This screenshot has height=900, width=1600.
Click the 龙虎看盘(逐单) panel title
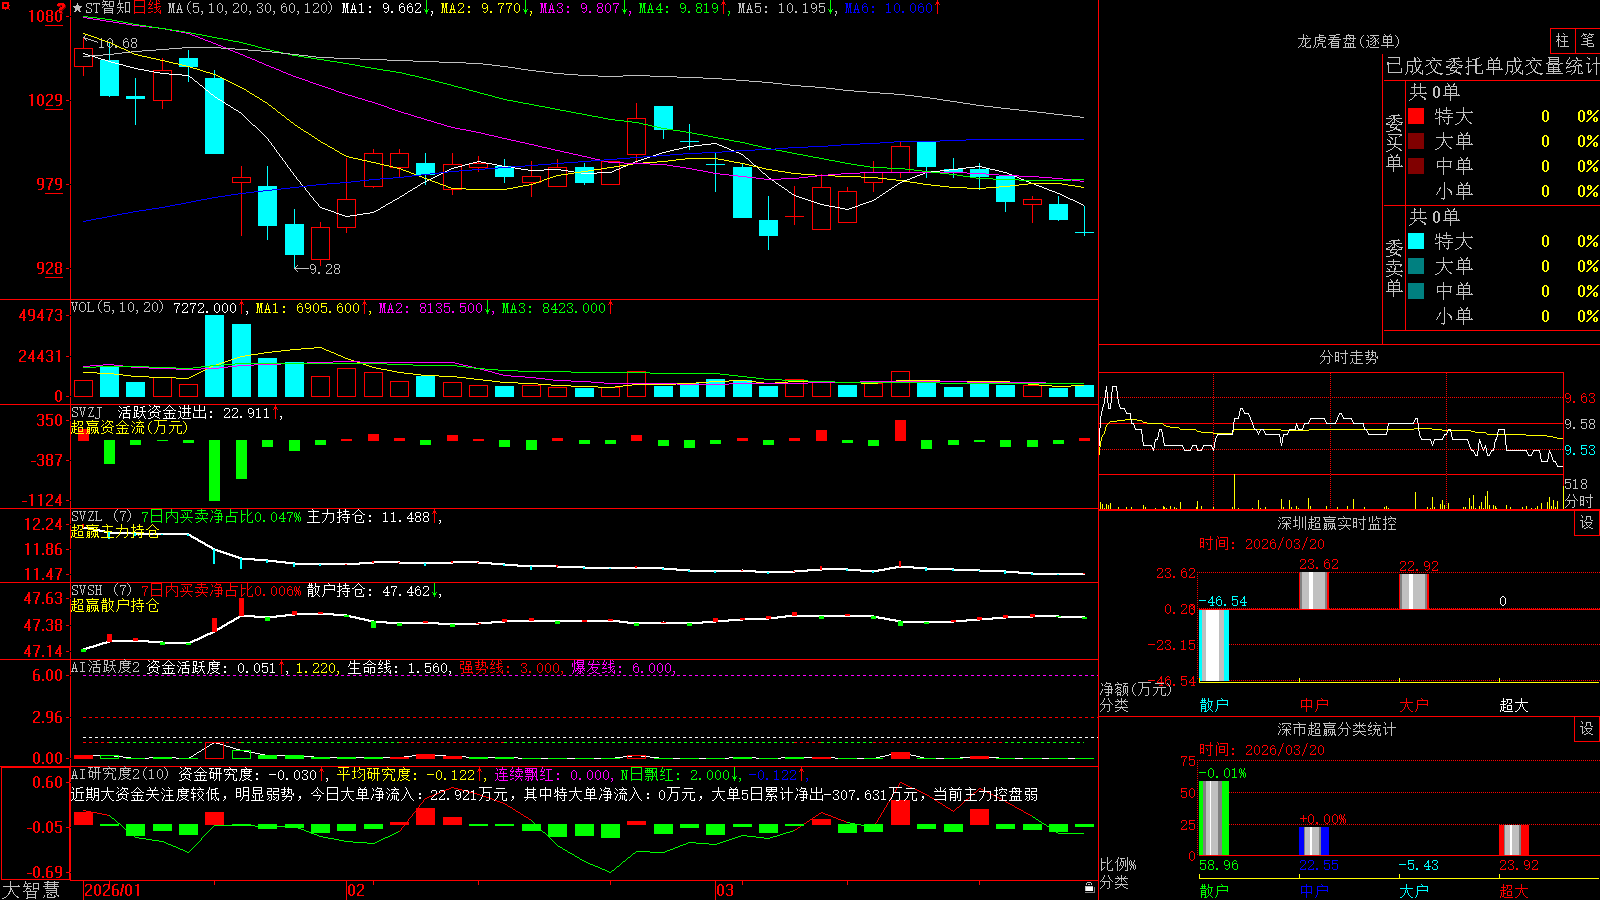tap(1348, 41)
